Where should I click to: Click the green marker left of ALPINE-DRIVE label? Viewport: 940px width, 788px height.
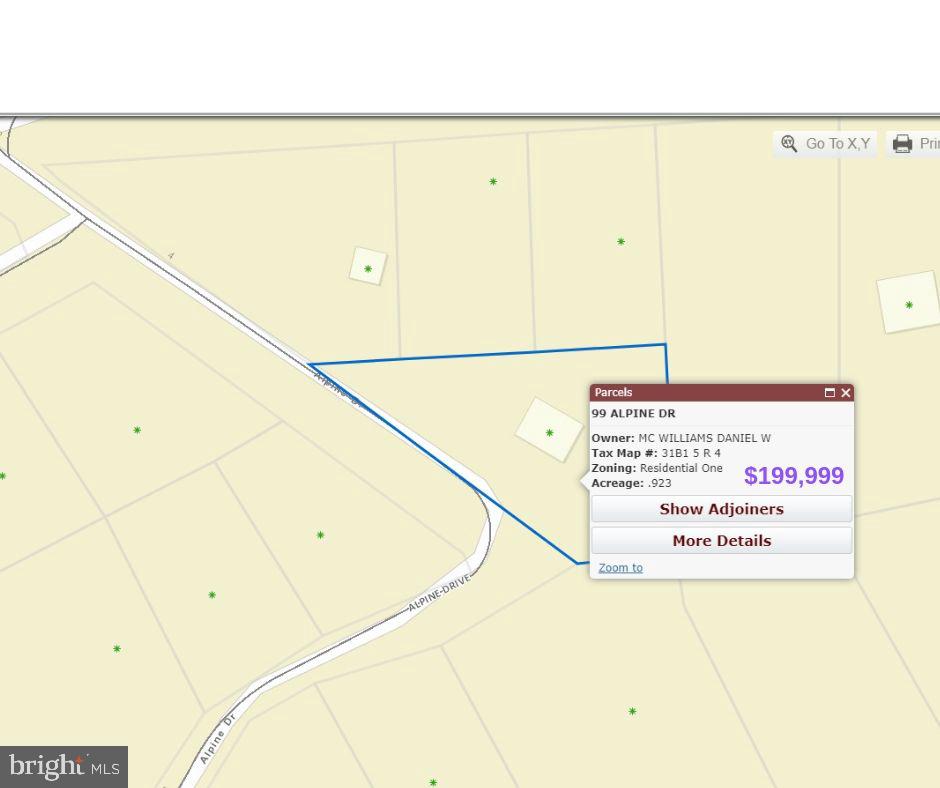(320, 535)
